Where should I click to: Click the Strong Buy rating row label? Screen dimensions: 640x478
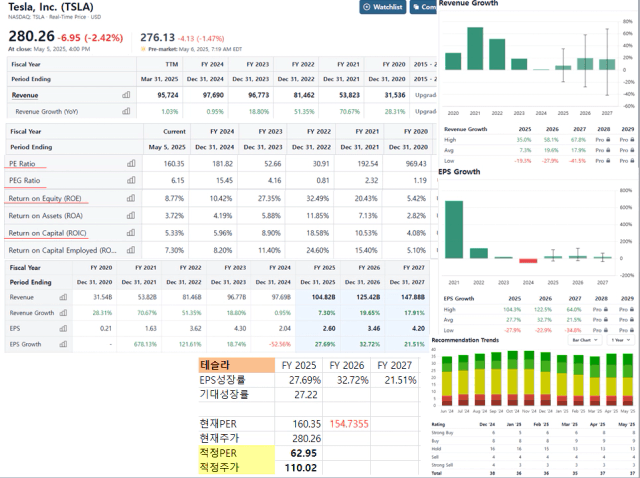(x=442, y=433)
